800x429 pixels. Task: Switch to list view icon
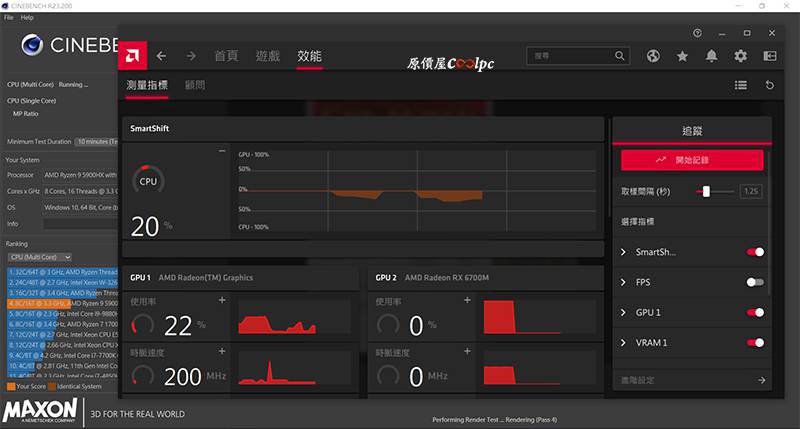(741, 85)
